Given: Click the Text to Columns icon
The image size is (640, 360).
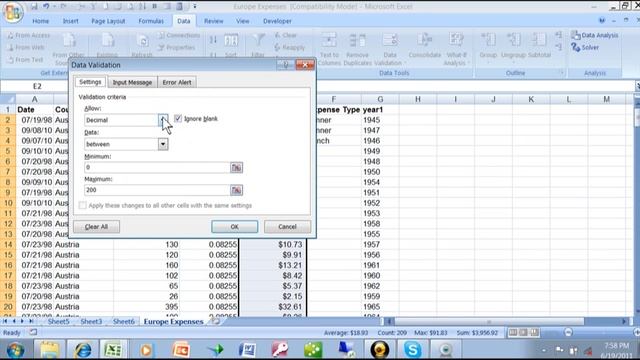Looking at the screenshot, I should coord(329,40).
